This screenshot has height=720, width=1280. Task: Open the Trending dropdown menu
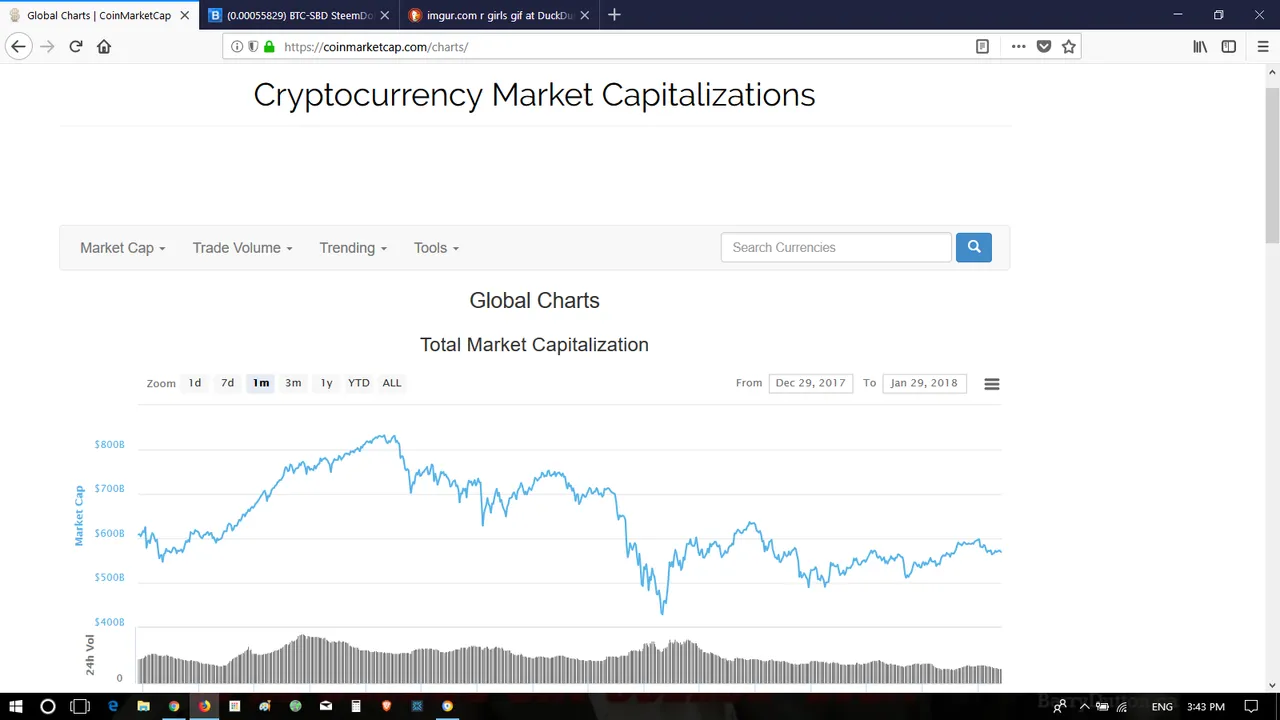point(353,248)
